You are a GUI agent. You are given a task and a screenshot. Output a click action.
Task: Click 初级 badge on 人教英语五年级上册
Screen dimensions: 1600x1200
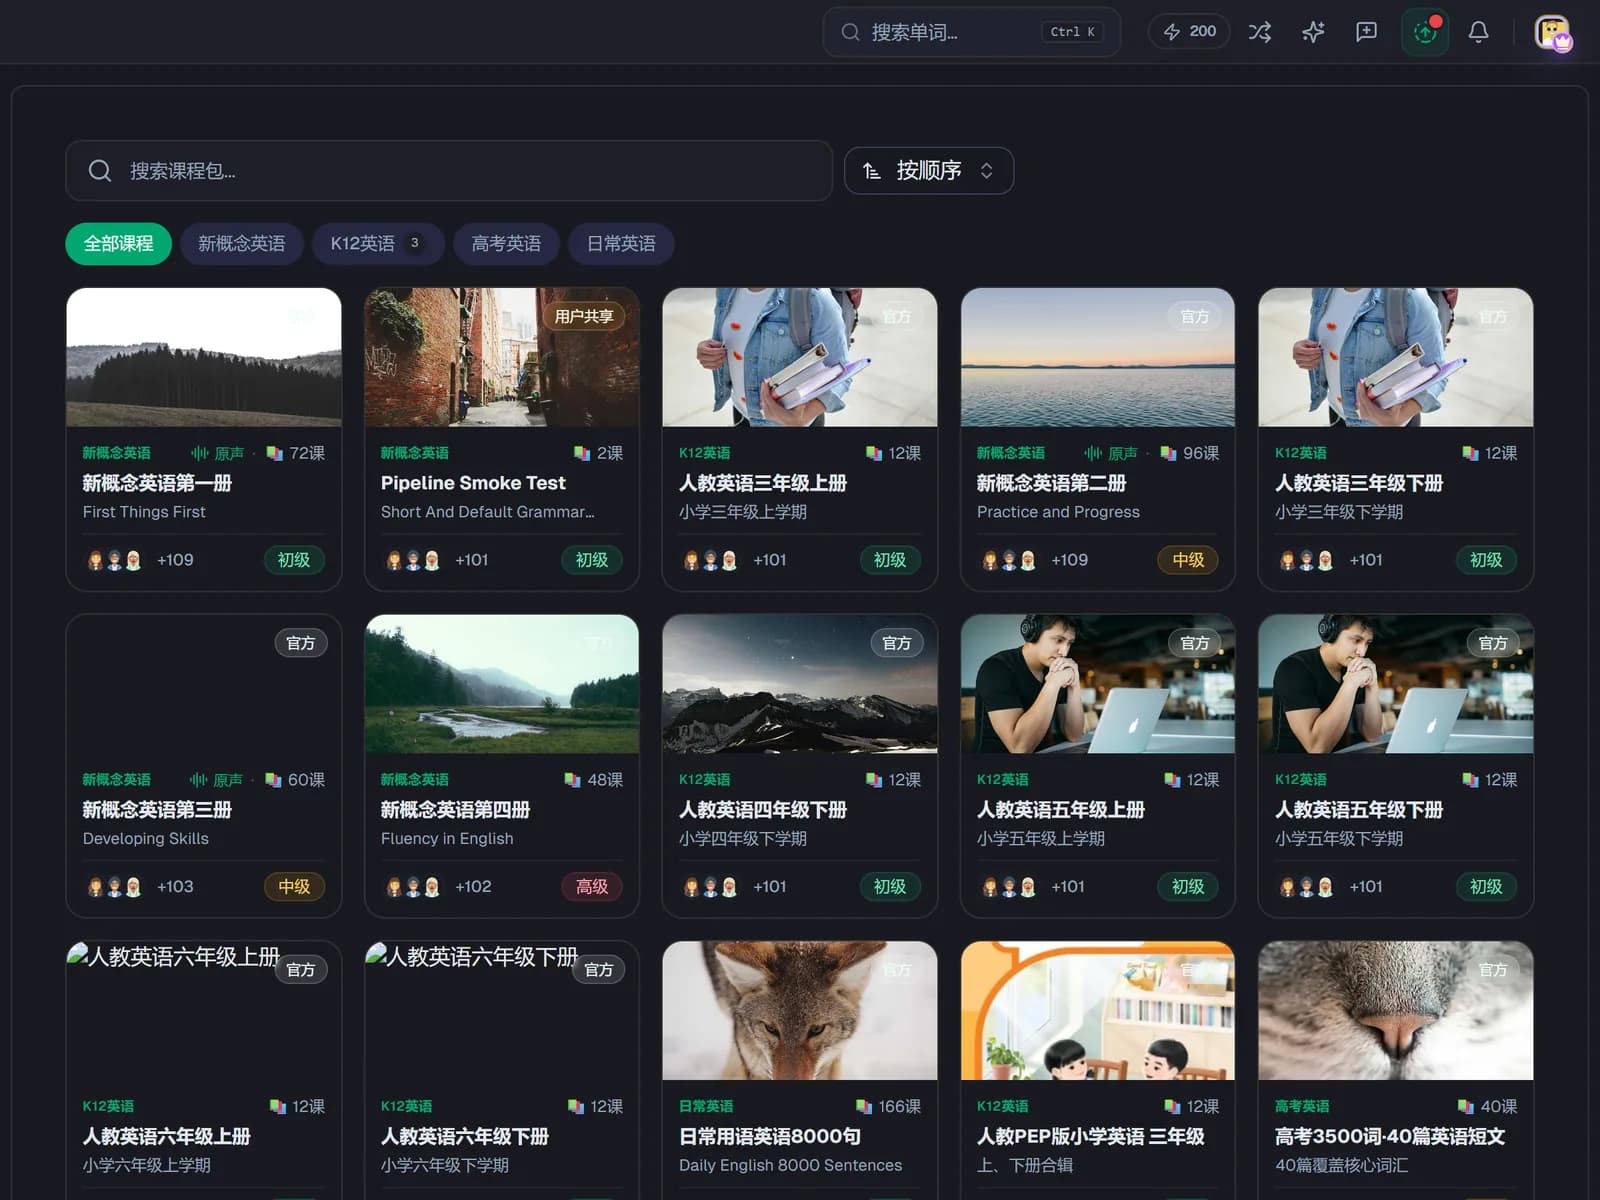tap(1188, 887)
